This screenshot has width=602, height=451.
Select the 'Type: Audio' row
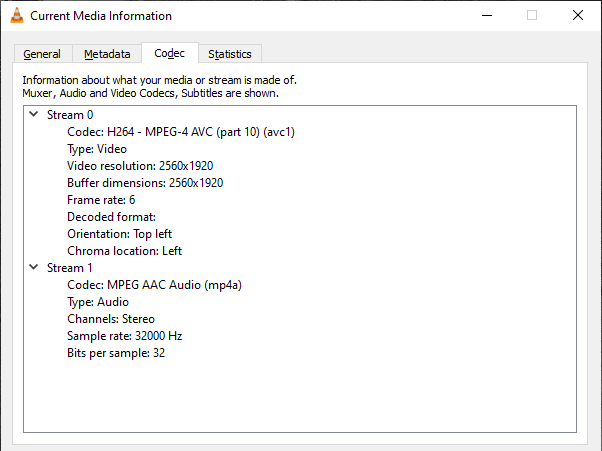pyautogui.click(x=98, y=302)
